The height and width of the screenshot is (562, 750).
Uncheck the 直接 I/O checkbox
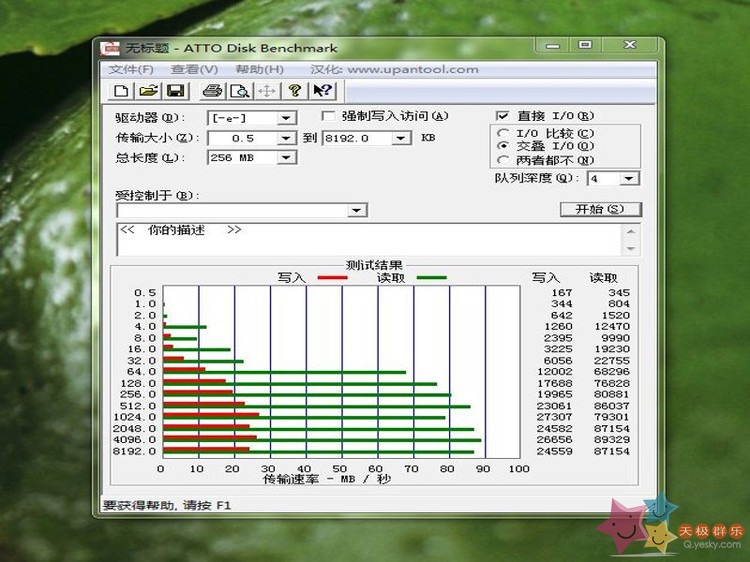click(x=502, y=116)
